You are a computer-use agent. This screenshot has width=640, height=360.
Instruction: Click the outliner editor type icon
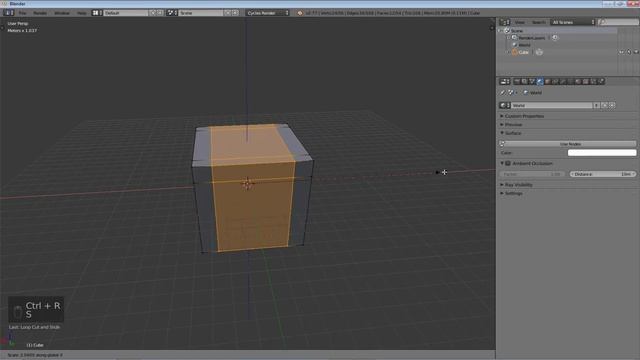click(x=505, y=22)
